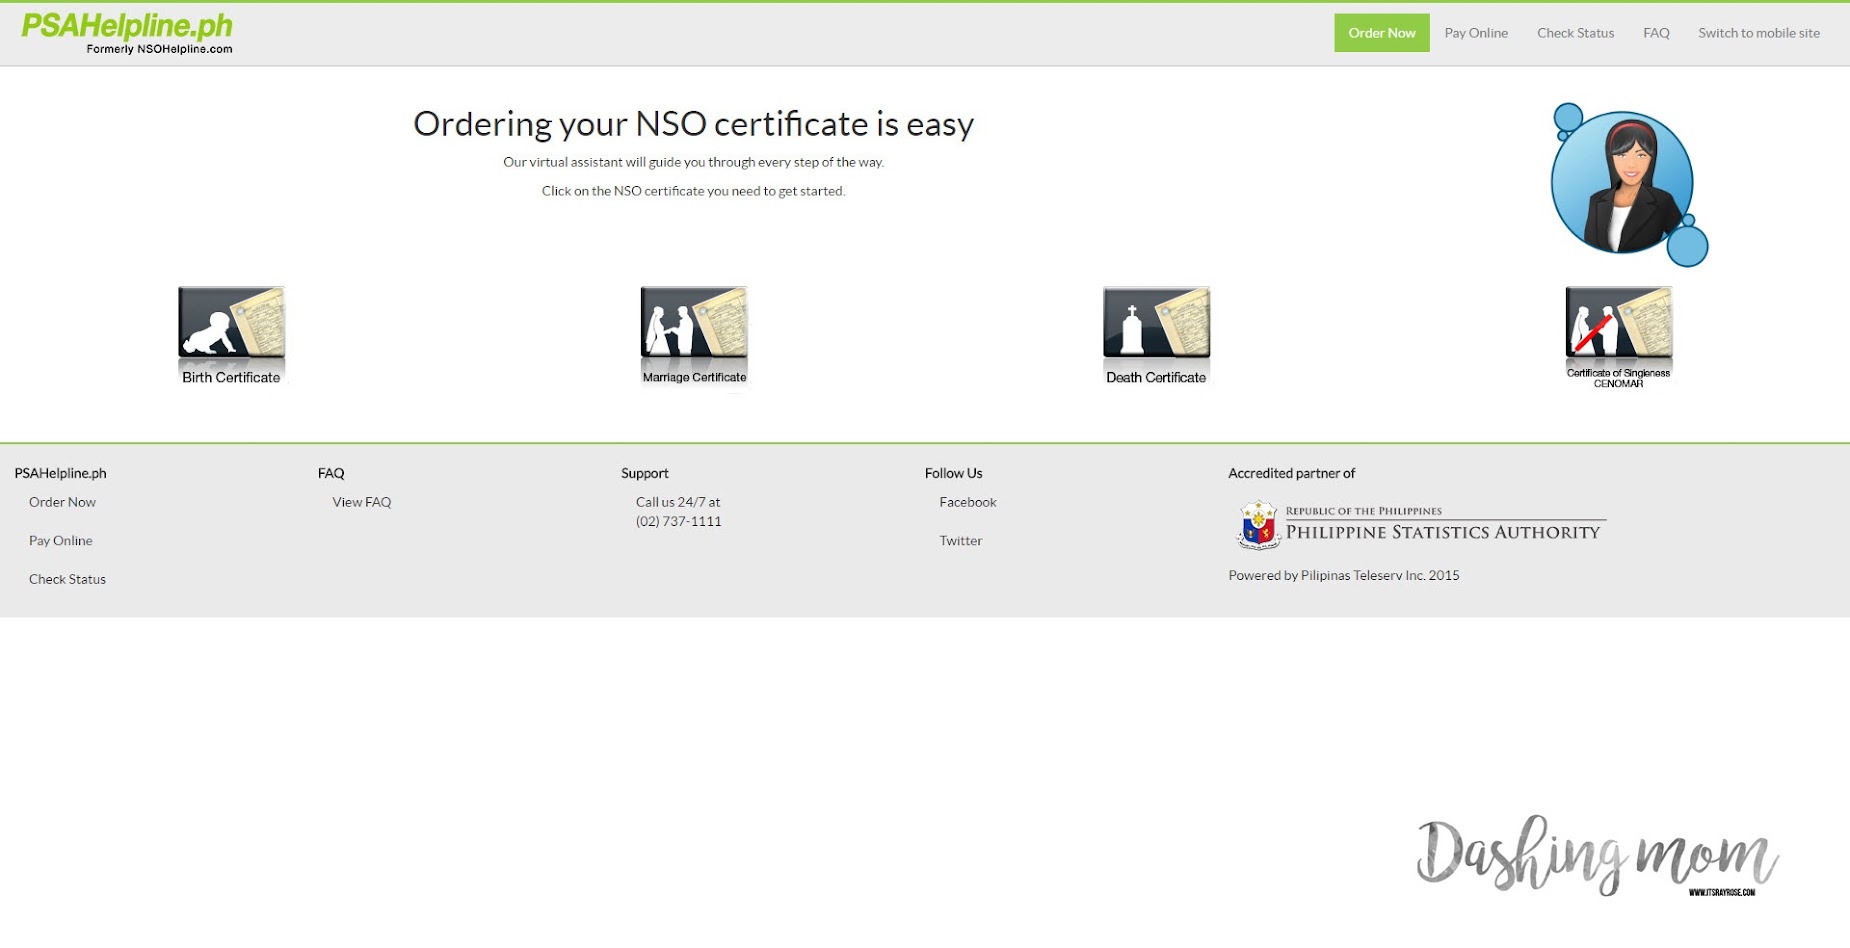Click the PSAHelpline.ph logo
The image size is (1850, 948).
click(x=127, y=33)
